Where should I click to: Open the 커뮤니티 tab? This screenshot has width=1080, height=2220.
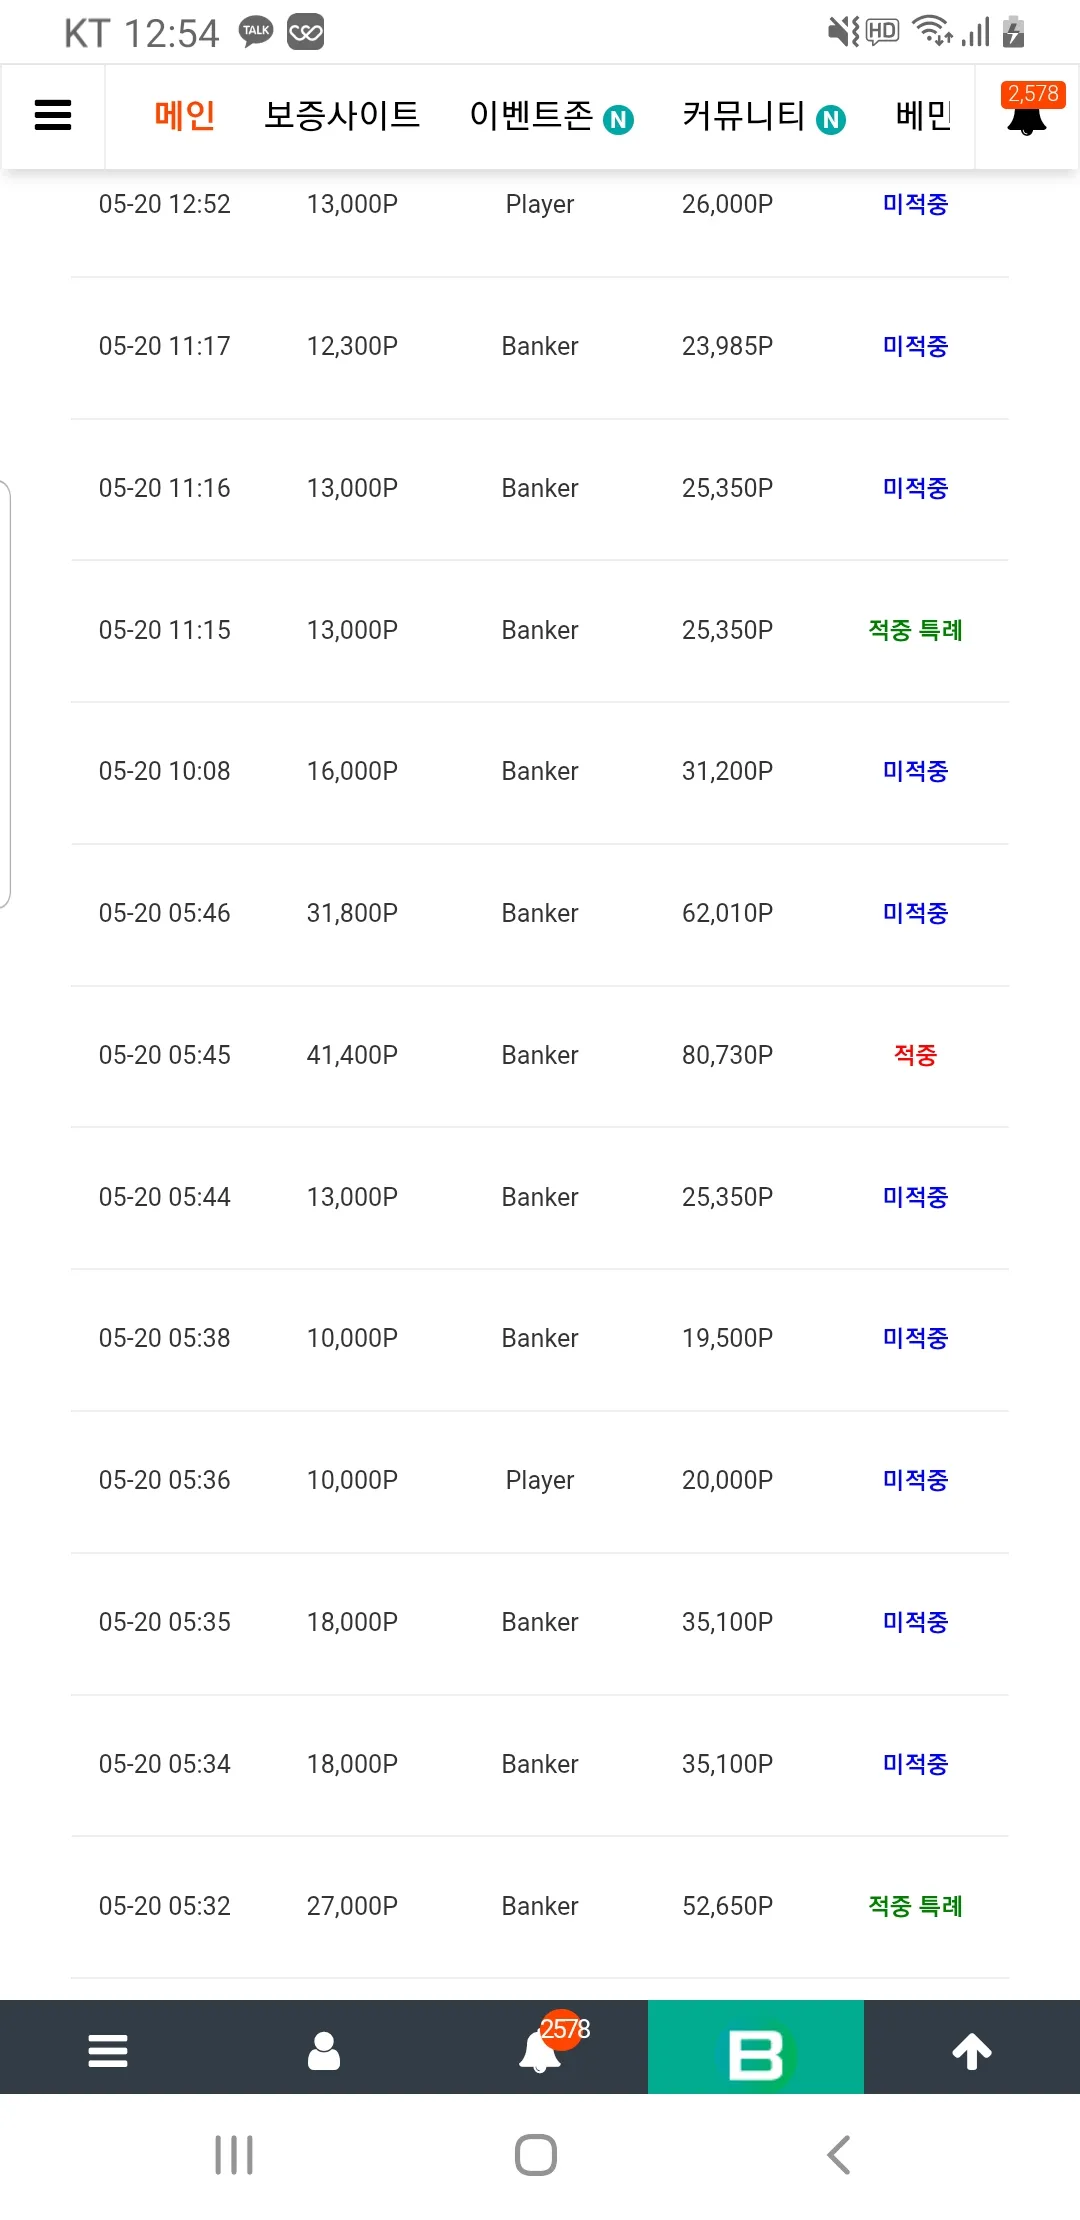click(x=763, y=116)
